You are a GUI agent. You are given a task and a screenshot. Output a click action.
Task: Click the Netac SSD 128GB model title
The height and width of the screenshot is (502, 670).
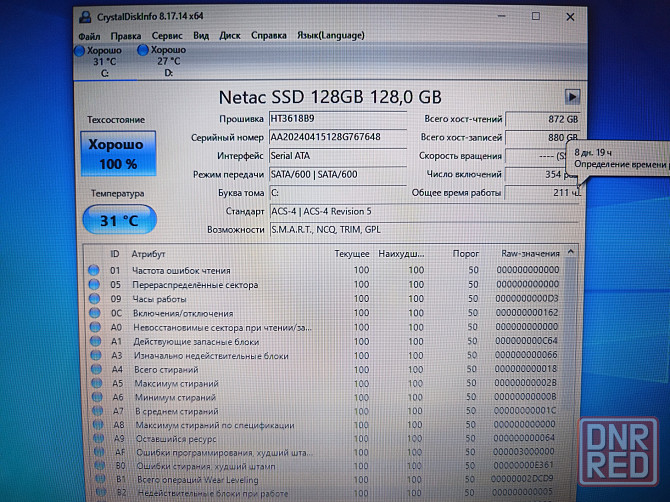tap(330, 97)
